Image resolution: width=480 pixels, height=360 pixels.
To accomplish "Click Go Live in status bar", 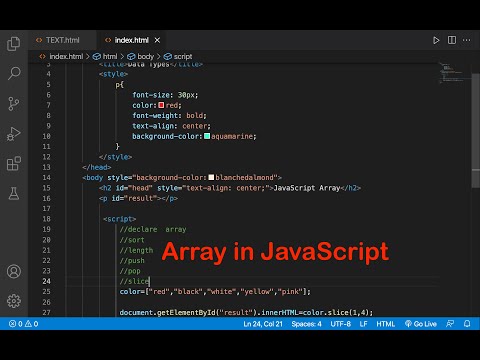I will coord(421,324).
